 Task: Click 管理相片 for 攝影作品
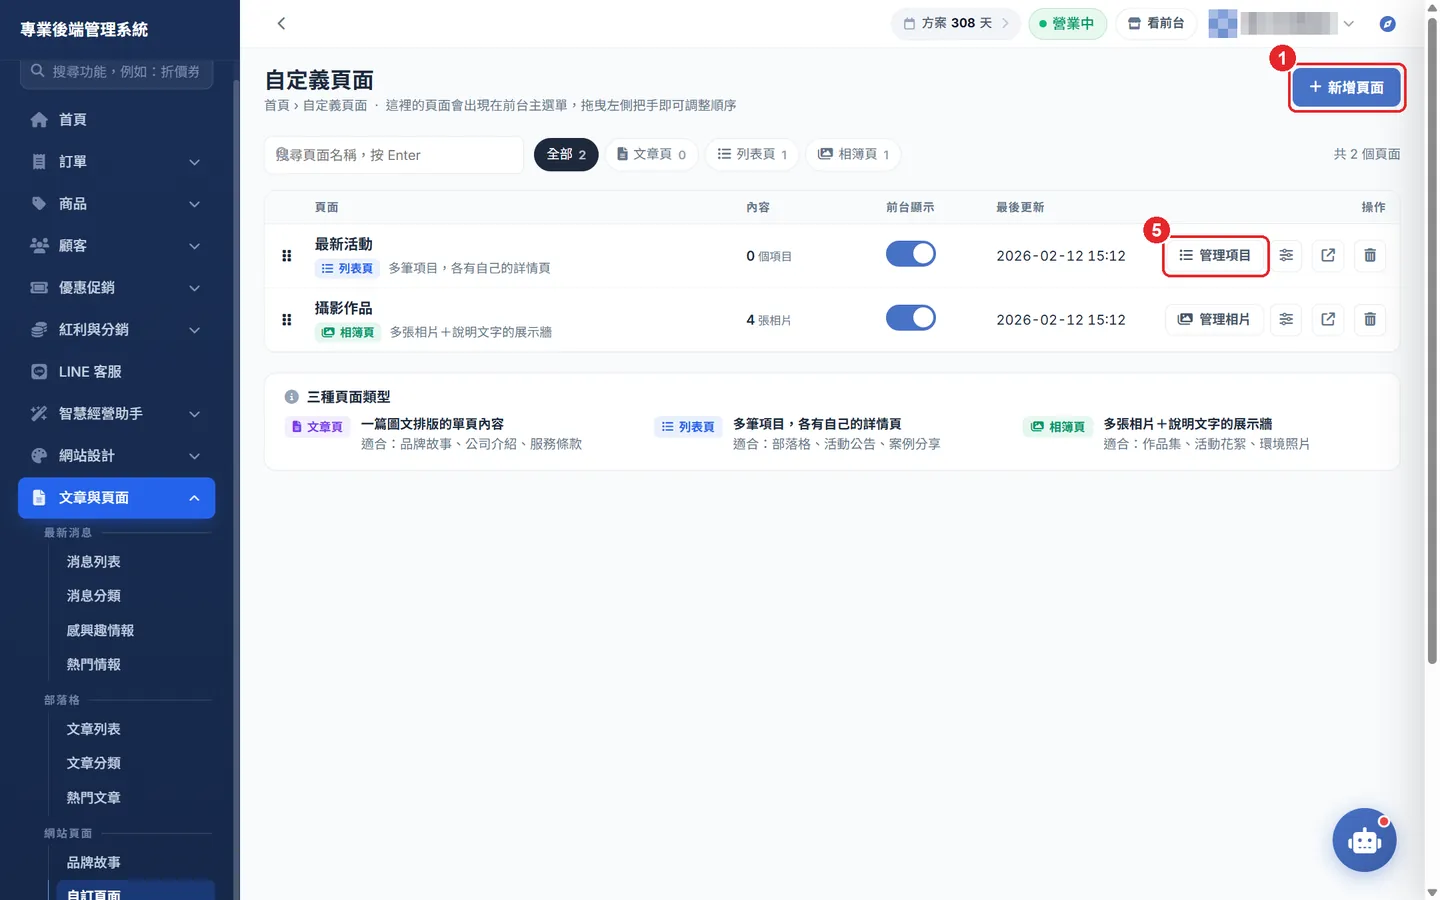pos(1215,320)
